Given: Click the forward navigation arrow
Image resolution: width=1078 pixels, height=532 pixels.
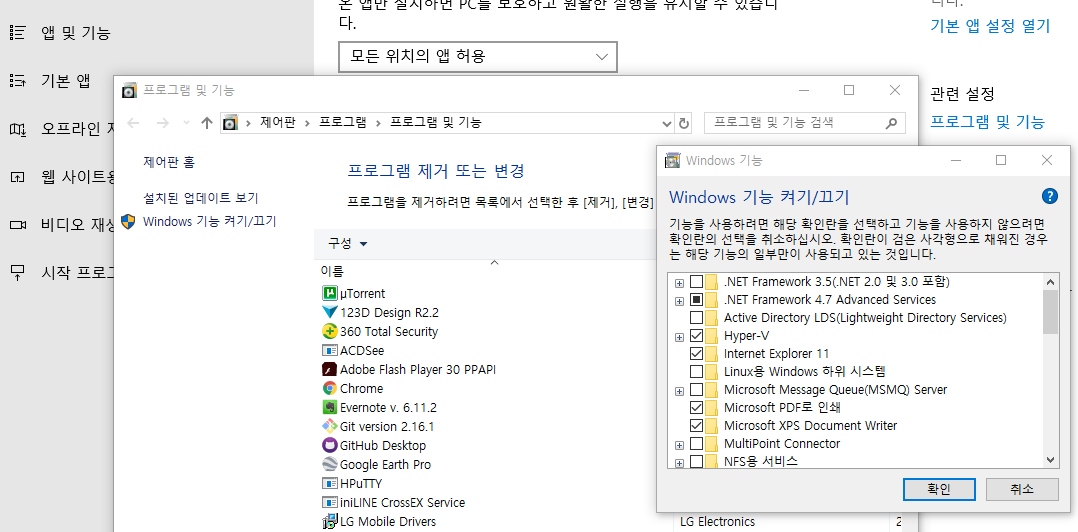Looking at the screenshot, I should pos(163,123).
